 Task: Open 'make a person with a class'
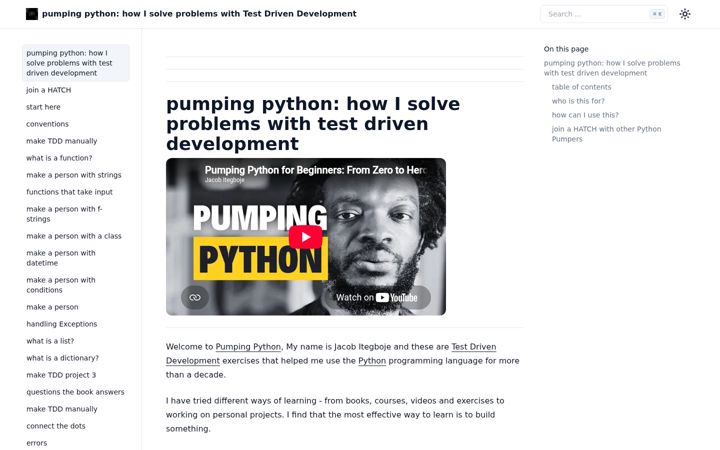coord(74,236)
